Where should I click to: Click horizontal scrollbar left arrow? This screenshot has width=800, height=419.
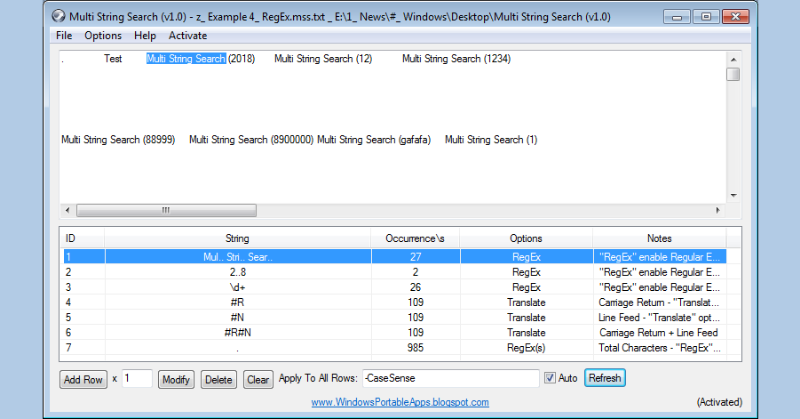67,210
